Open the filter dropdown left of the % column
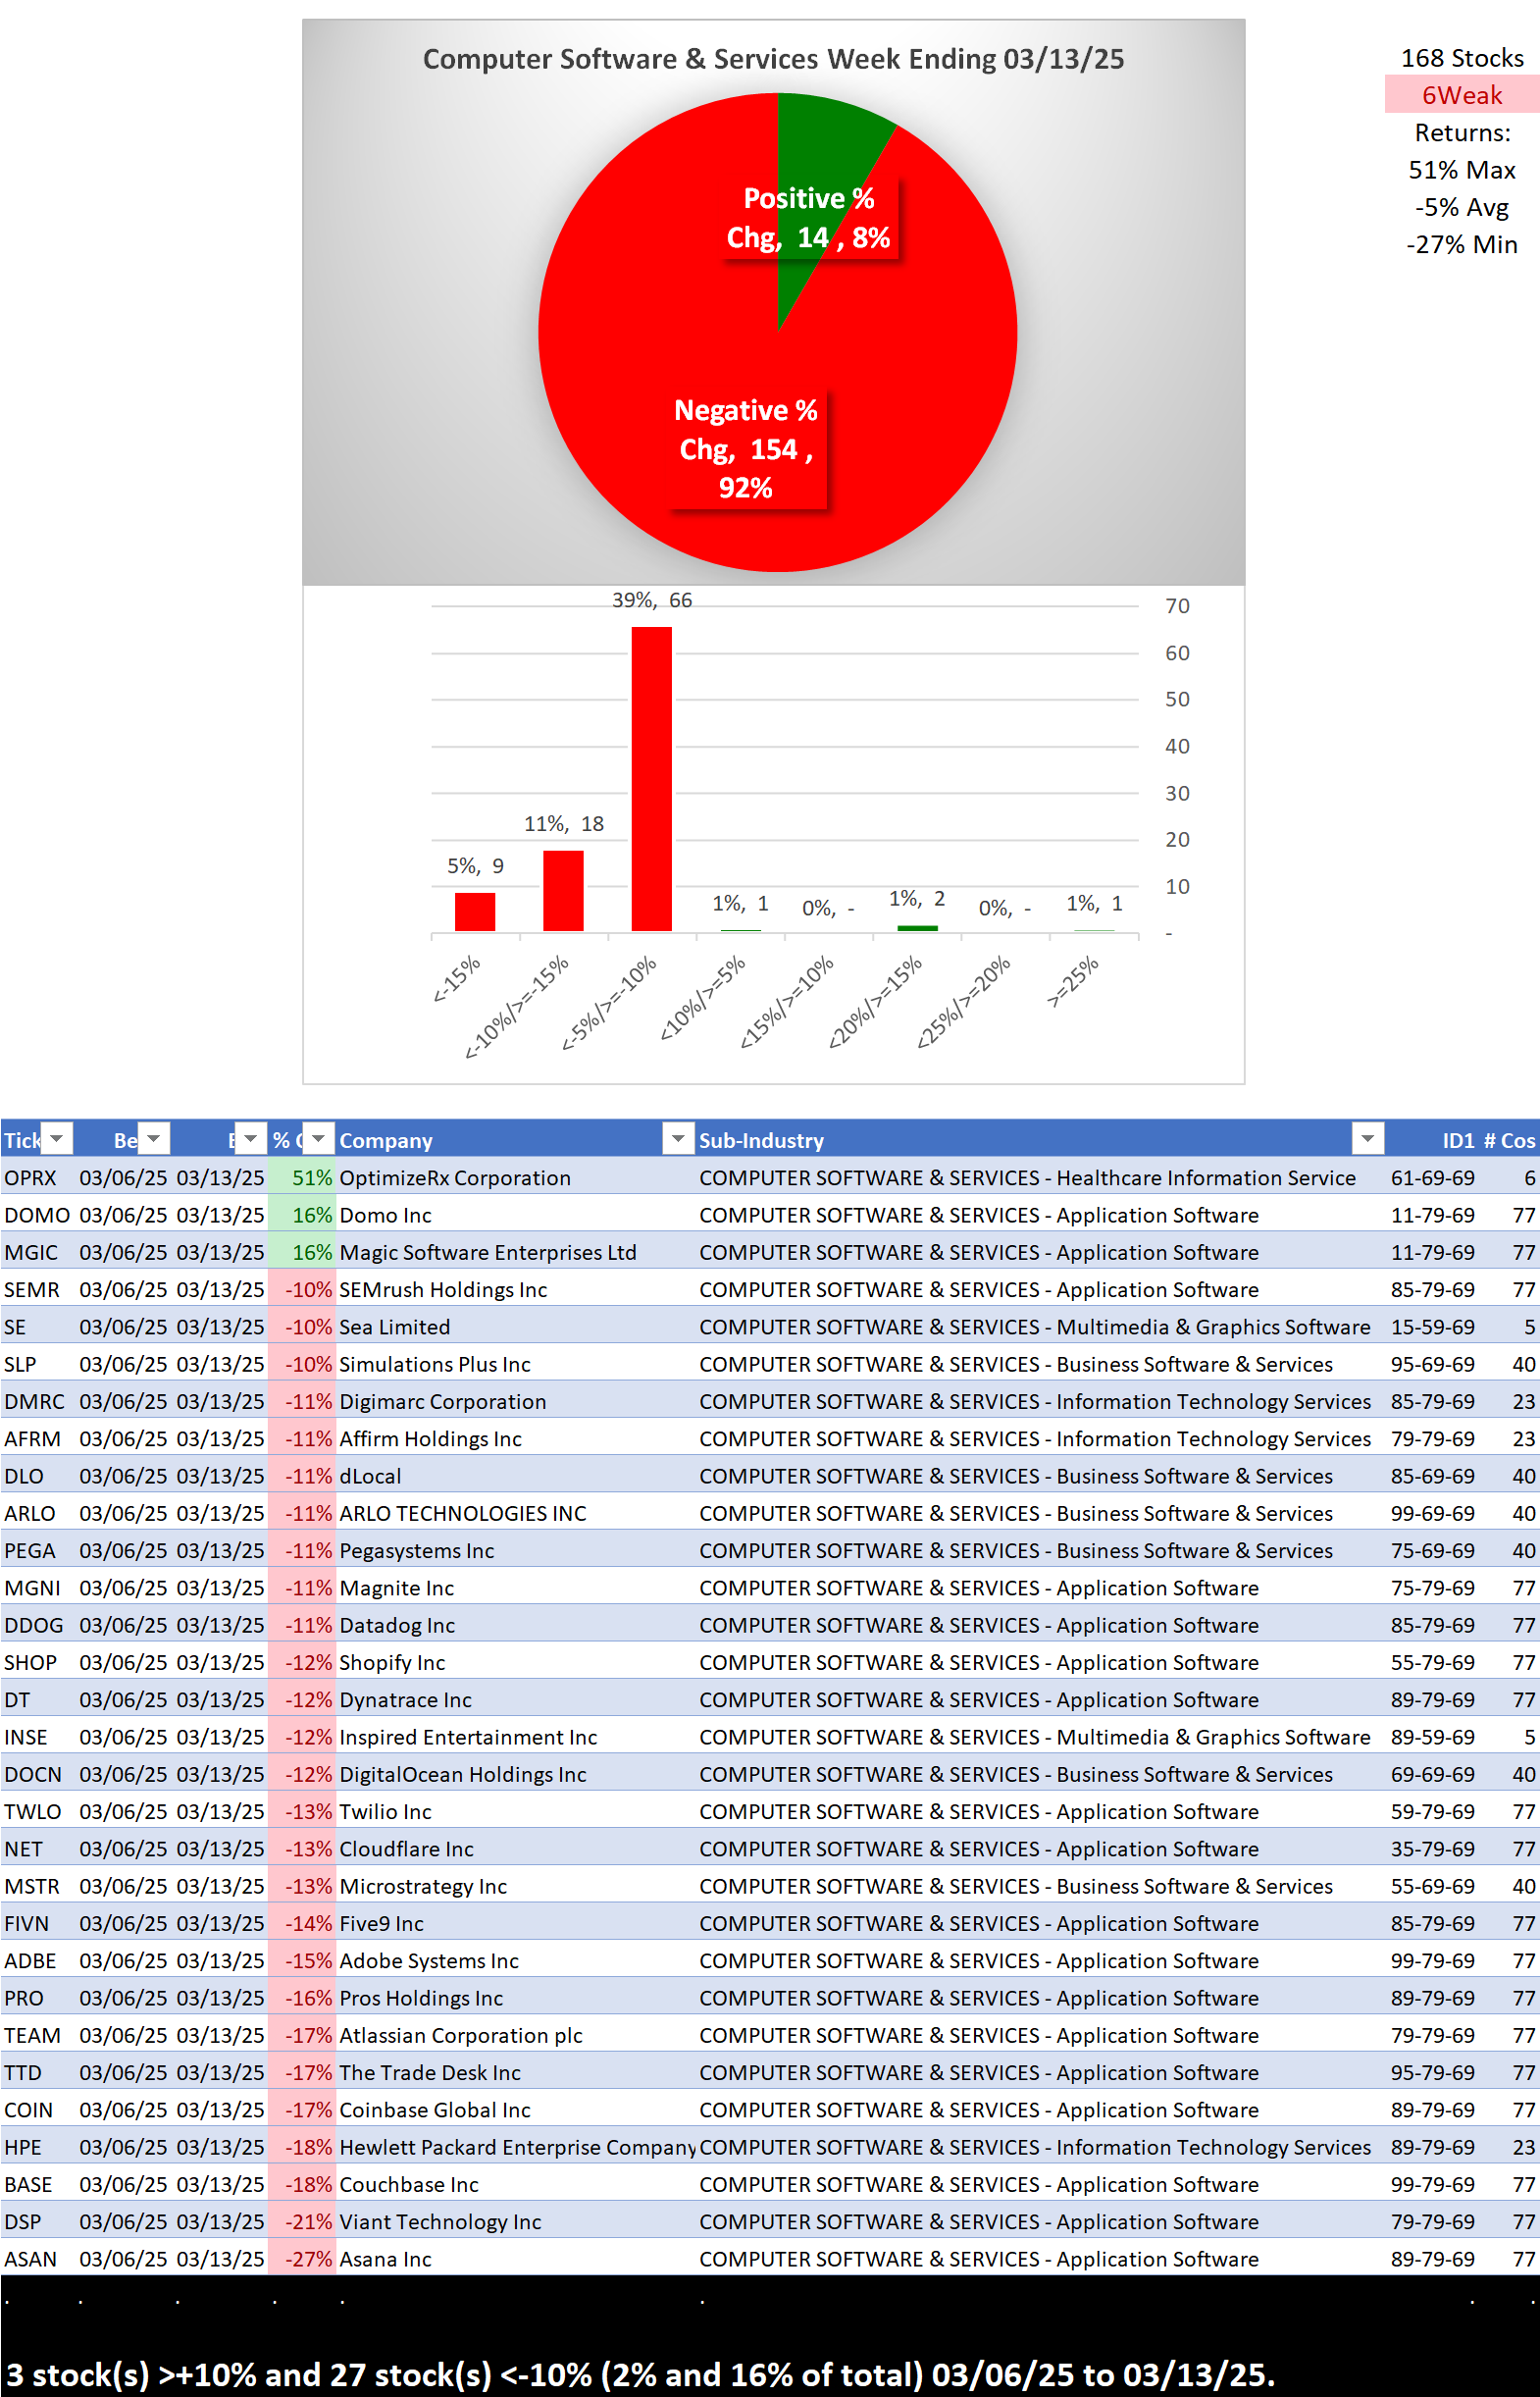The width and height of the screenshot is (1540, 2397). click(251, 1138)
